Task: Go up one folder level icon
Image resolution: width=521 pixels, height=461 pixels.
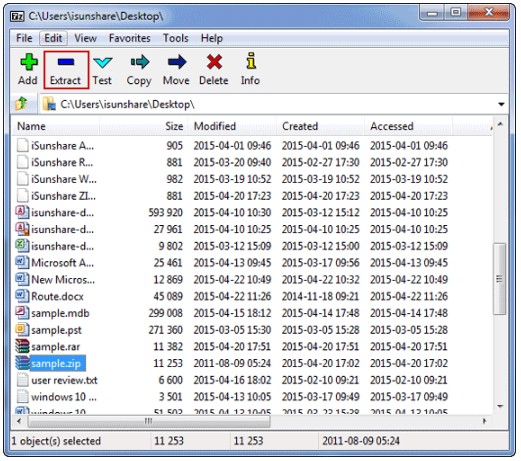Action: (x=22, y=104)
